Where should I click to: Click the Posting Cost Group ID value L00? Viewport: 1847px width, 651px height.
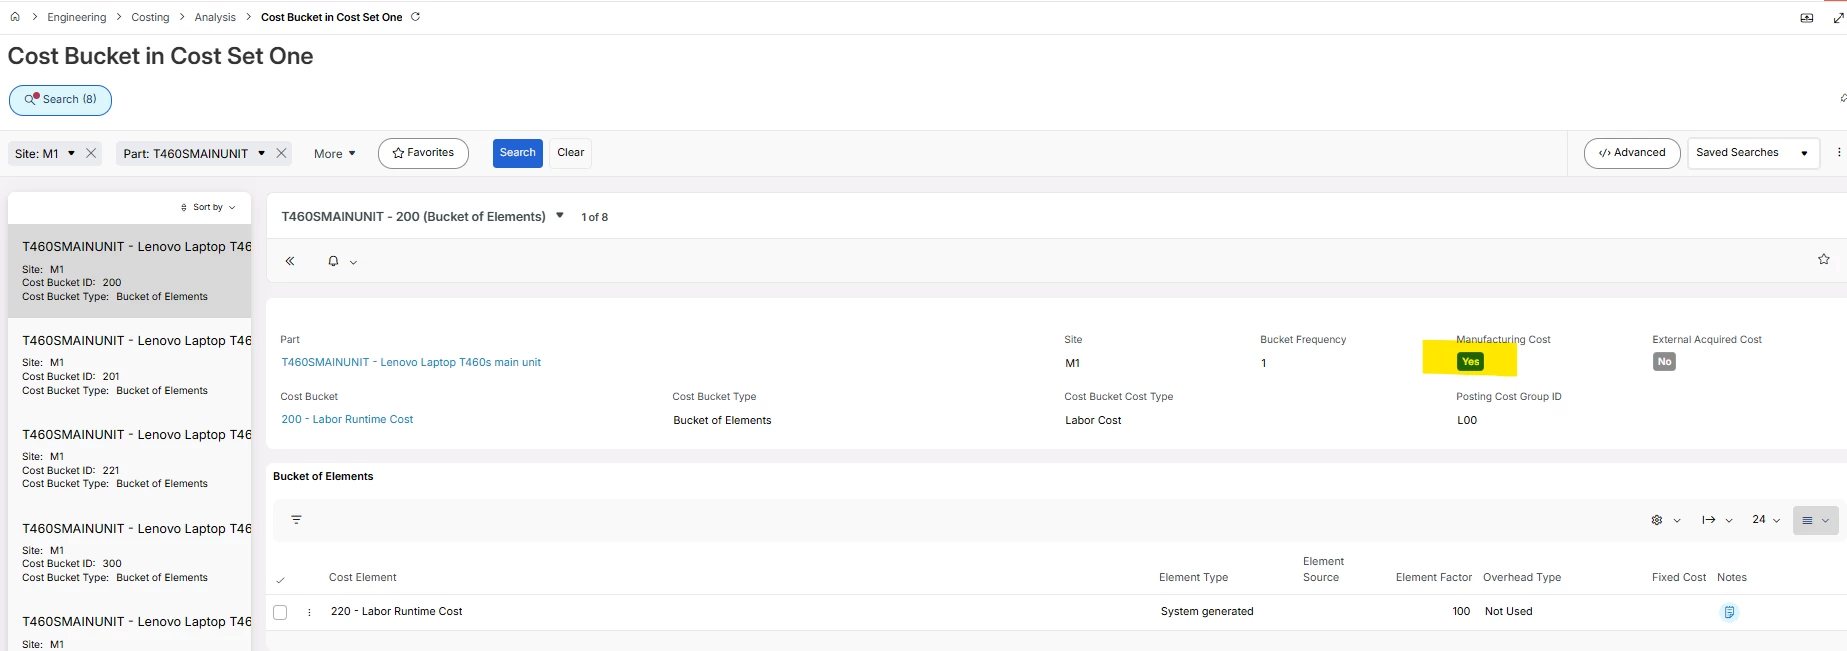1467,420
